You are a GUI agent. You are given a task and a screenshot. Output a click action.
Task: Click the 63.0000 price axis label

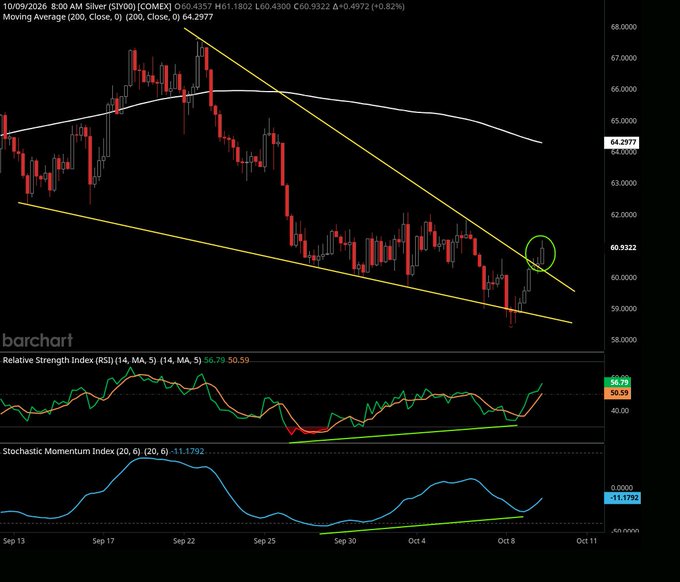624,183
